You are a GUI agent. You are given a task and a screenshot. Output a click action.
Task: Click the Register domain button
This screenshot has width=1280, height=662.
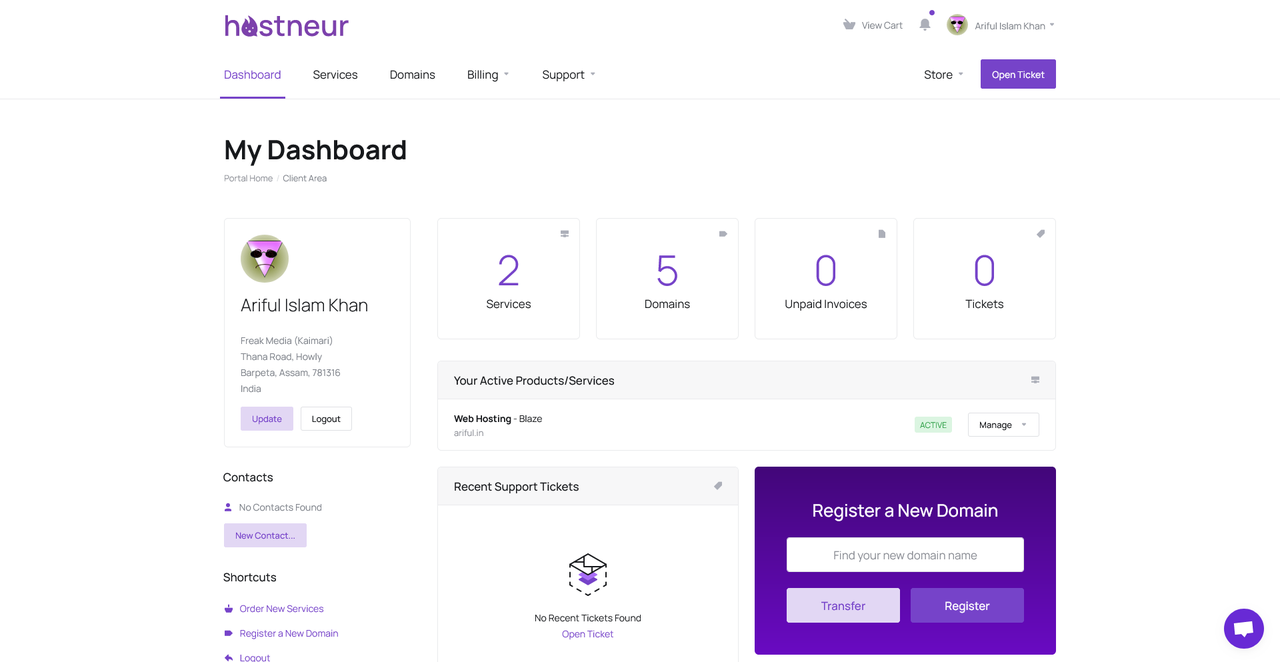coord(967,606)
